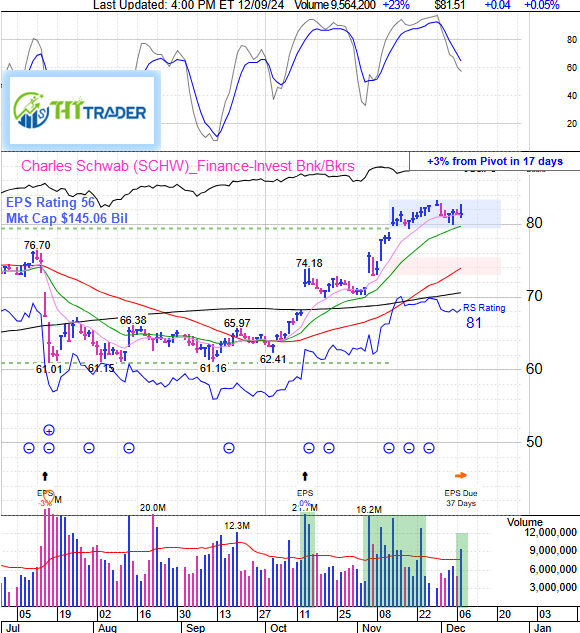The height and width of the screenshot is (633, 580).
Task: Click the Volume 9,564,200 header value
Action: [335, 5]
